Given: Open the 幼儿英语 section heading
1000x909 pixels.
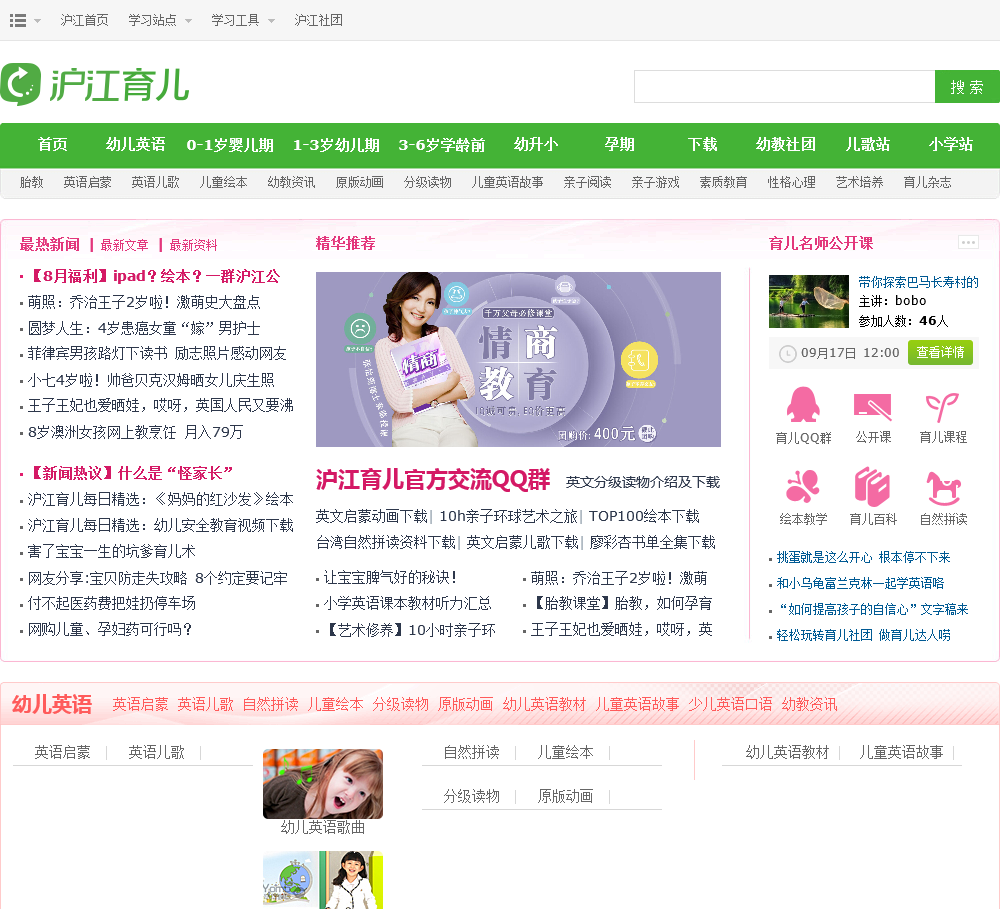Looking at the screenshot, I should [x=52, y=704].
